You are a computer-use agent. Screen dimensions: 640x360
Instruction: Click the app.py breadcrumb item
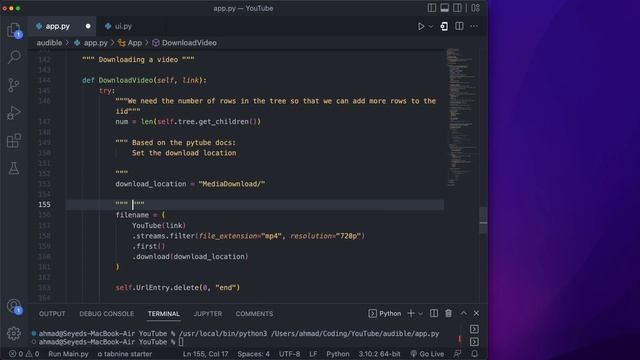pos(96,43)
